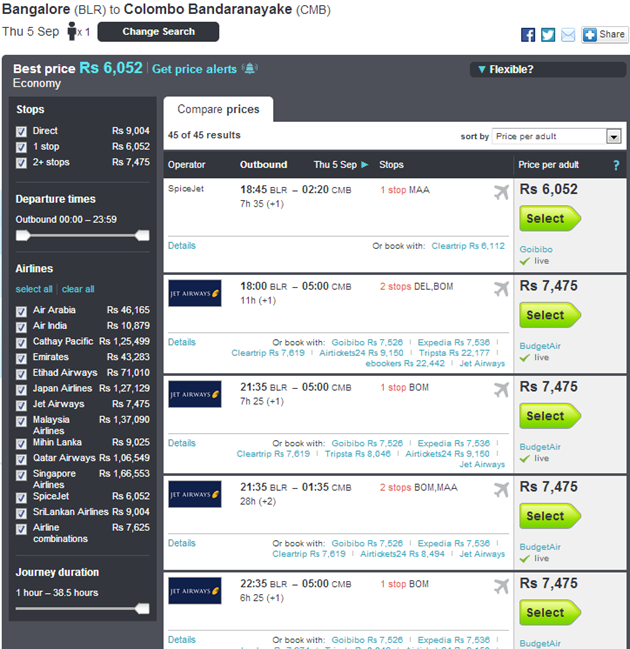Click Best price Rs 6,052 text
Viewport: 630px width, 649px height.
coord(78,68)
